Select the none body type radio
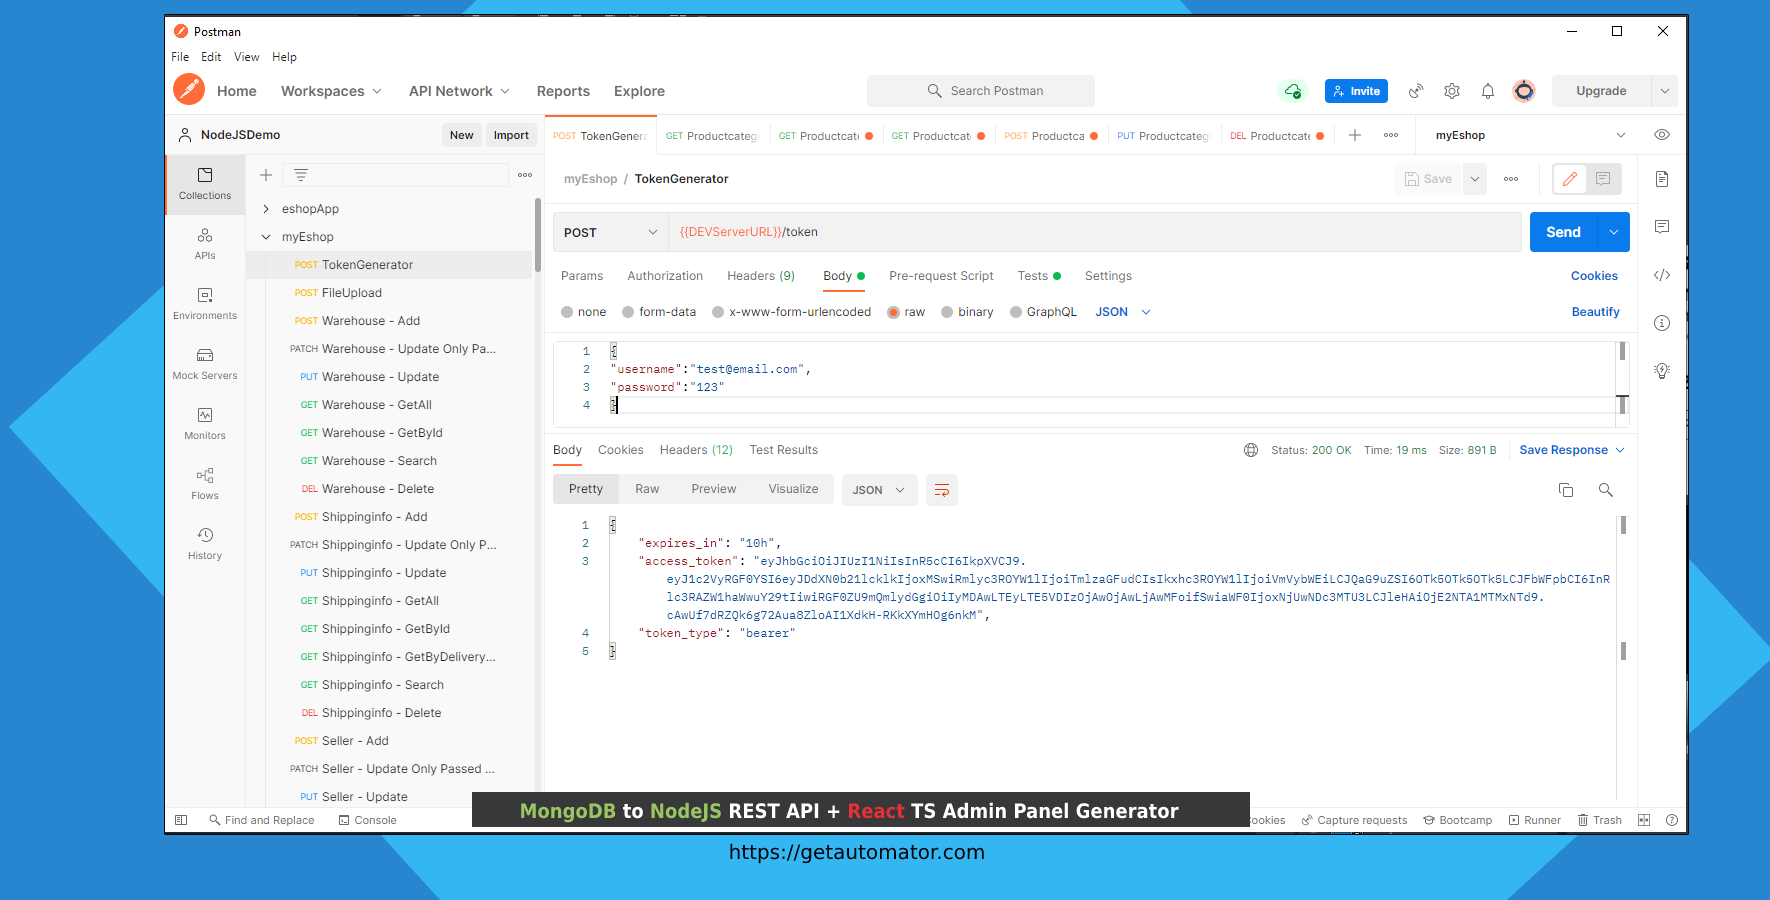 567,312
